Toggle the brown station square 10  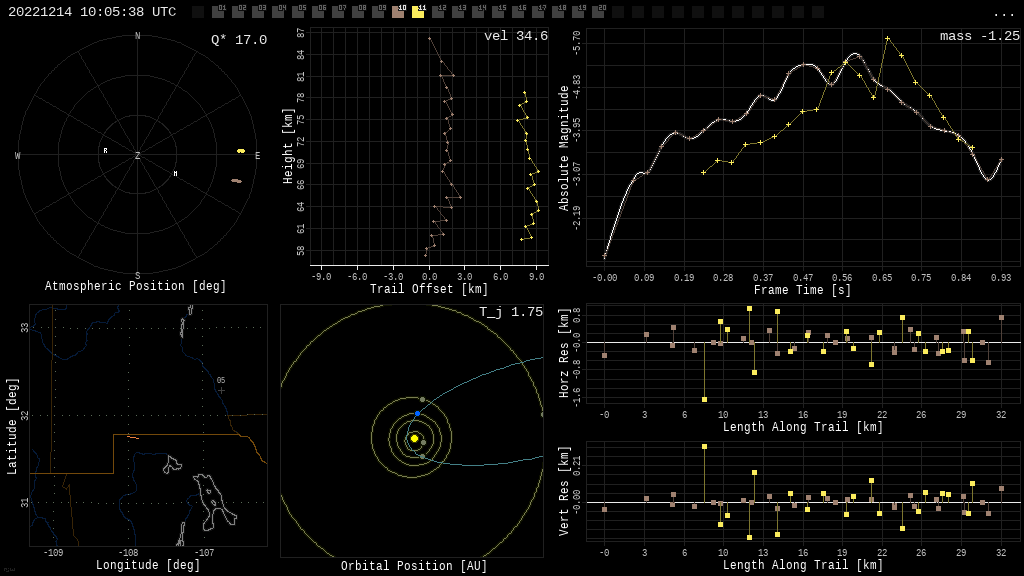point(398,12)
